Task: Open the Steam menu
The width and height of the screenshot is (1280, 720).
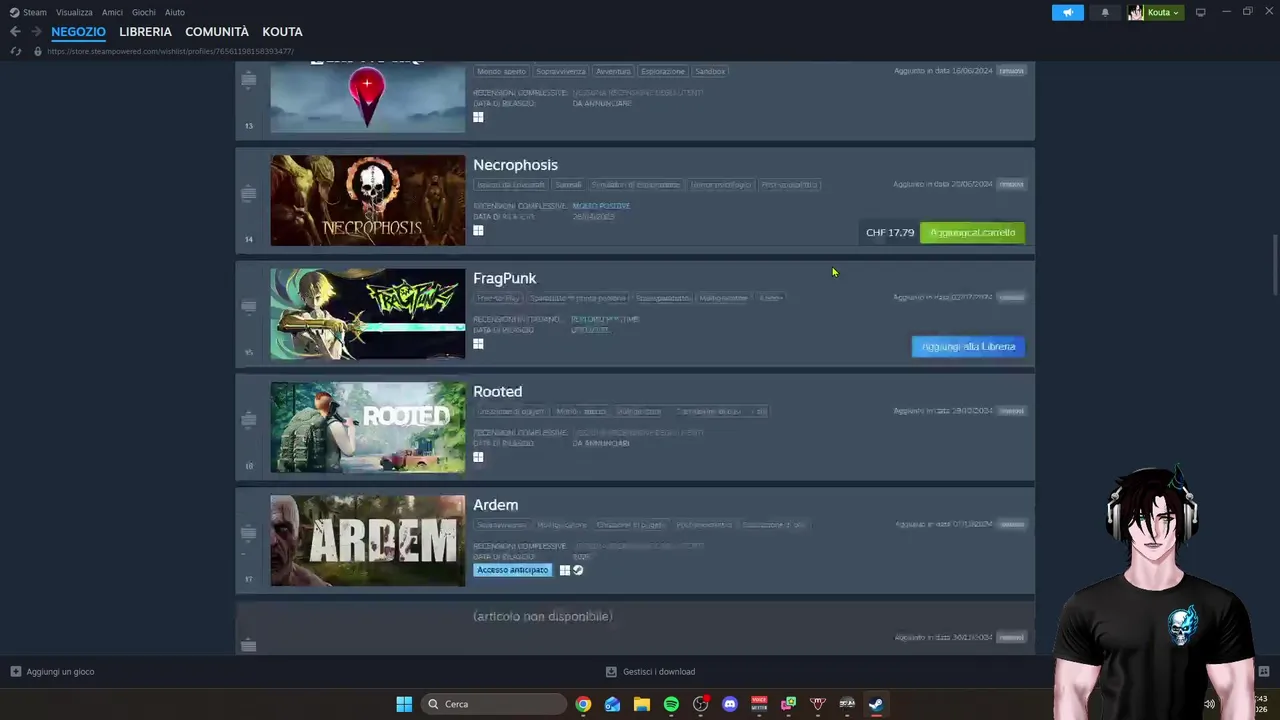Action: pyautogui.click(x=35, y=12)
